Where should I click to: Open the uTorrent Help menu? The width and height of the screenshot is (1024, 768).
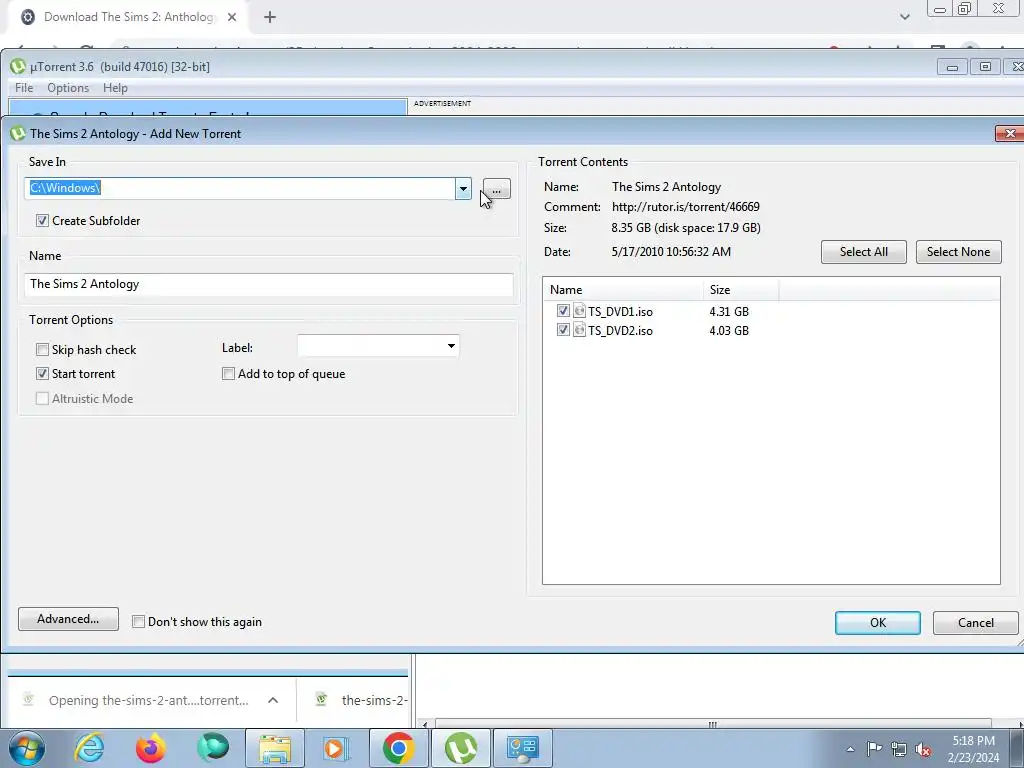coord(115,88)
